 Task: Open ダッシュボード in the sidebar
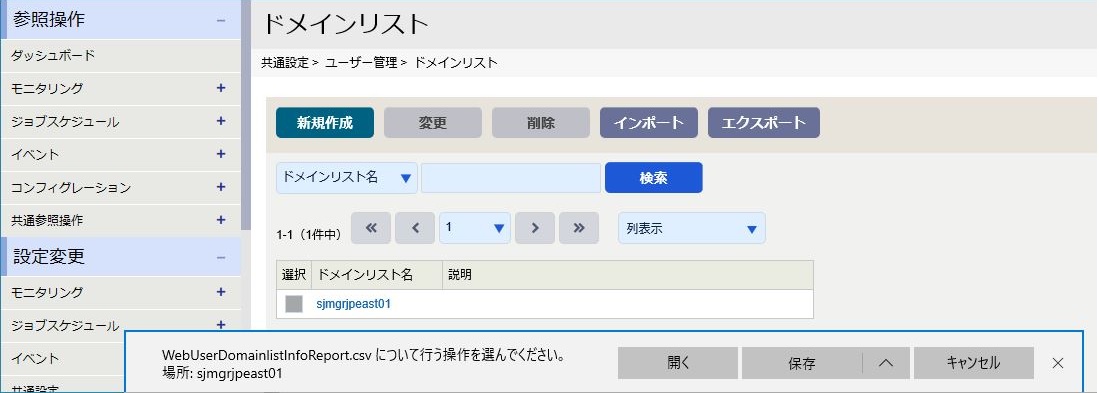point(53,55)
